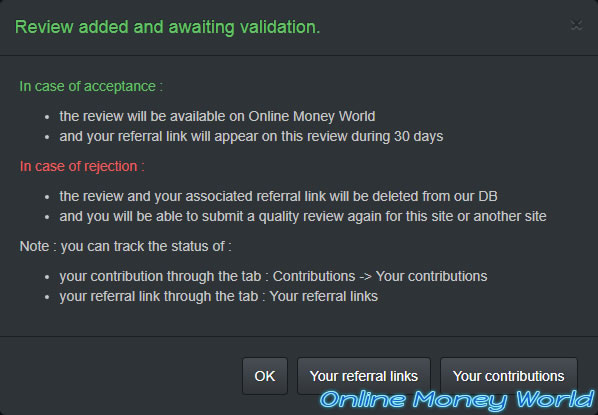The height and width of the screenshot is (415, 598).
Task: Click the 'submit a quality review again' line
Action: click(x=303, y=216)
